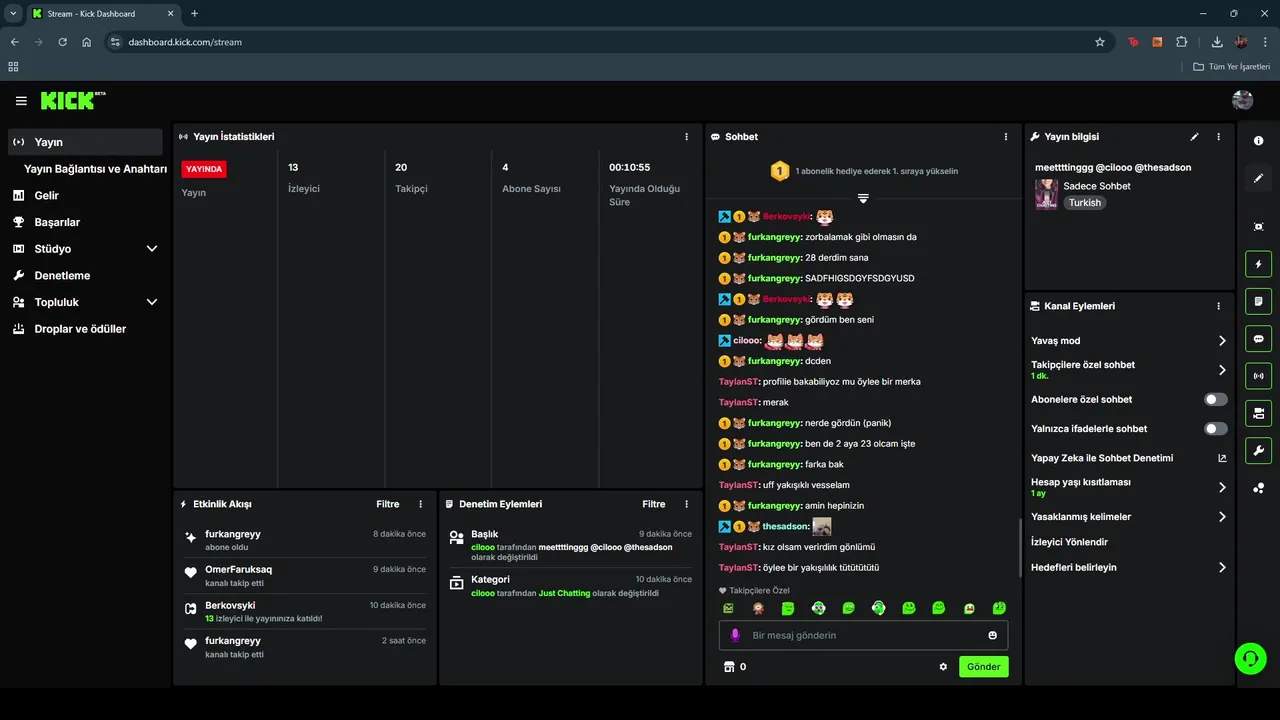Open AI chat moderation external-link icon
Image resolution: width=1280 pixels, height=720 pixels.
pos(1222,458)
